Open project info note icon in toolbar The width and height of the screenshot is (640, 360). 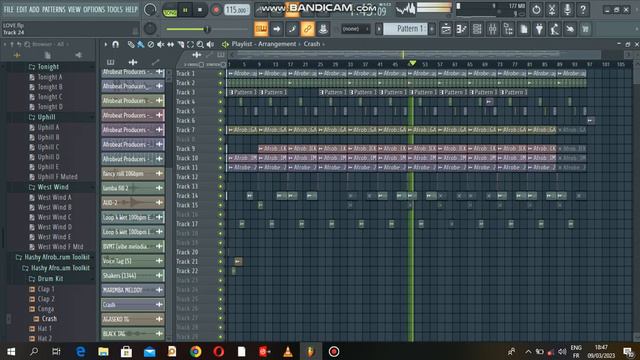tap(524, 29)
